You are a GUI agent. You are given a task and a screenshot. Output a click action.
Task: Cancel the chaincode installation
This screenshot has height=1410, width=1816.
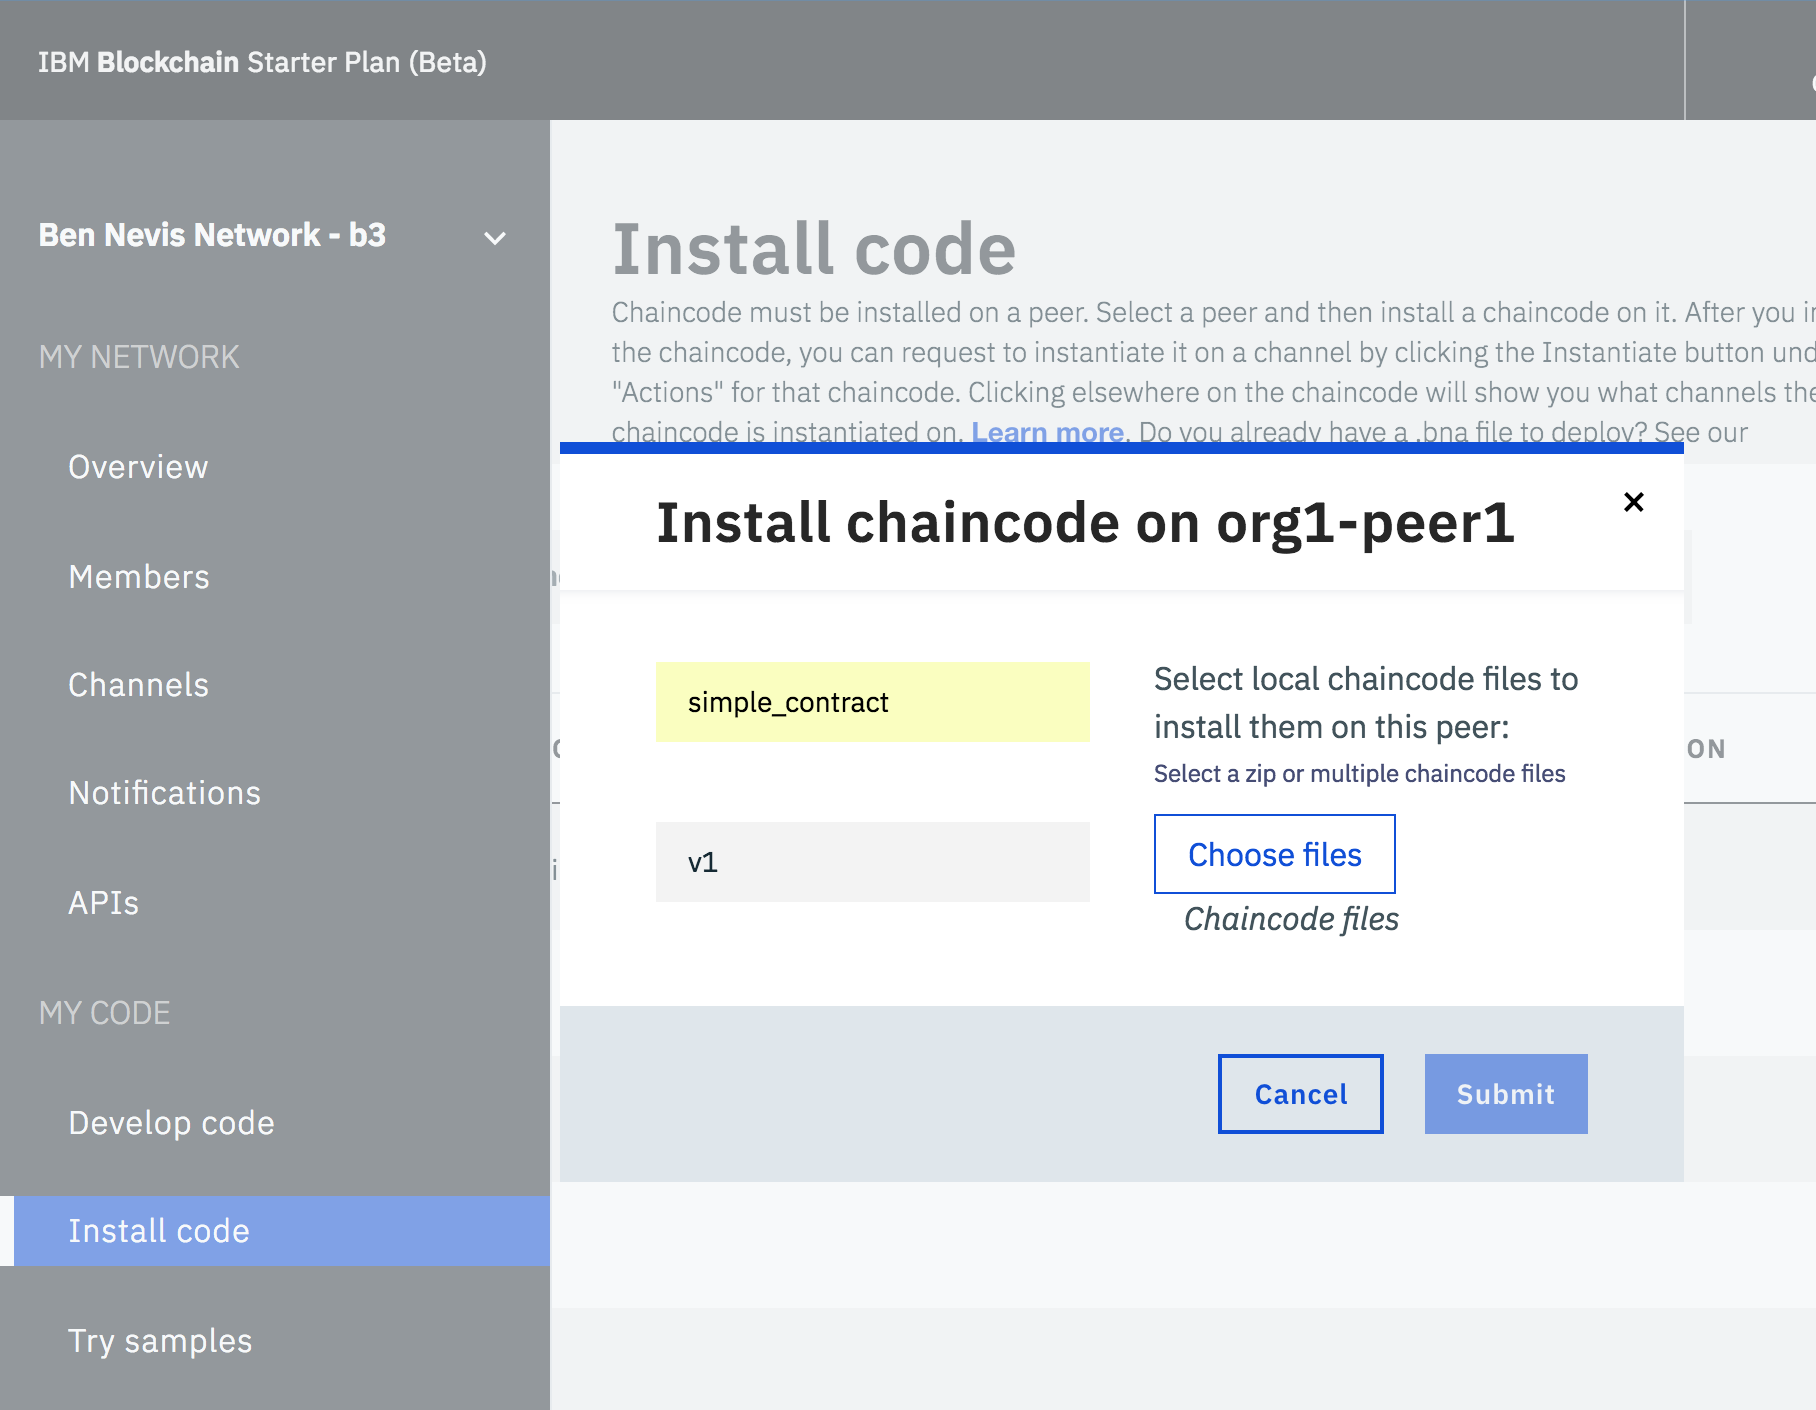tap(1300, 1094)
